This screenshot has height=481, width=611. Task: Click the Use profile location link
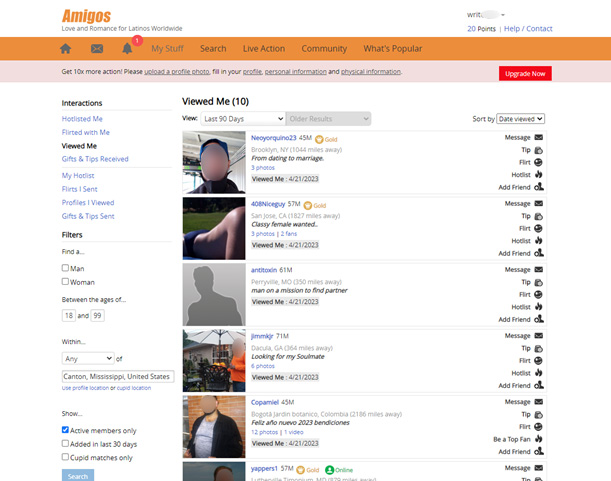click(85, 388)
